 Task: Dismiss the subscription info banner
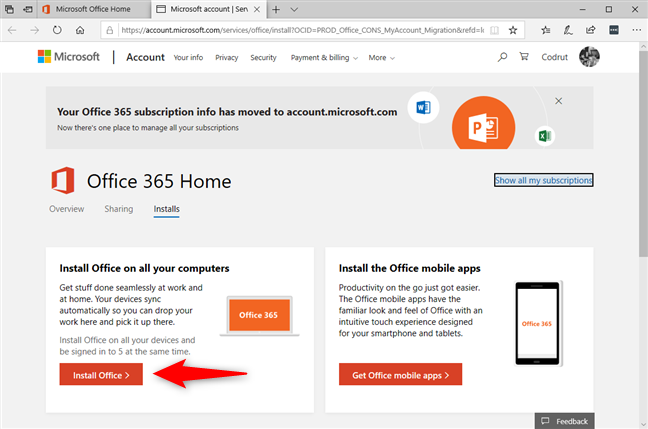[x=558, y=101]
